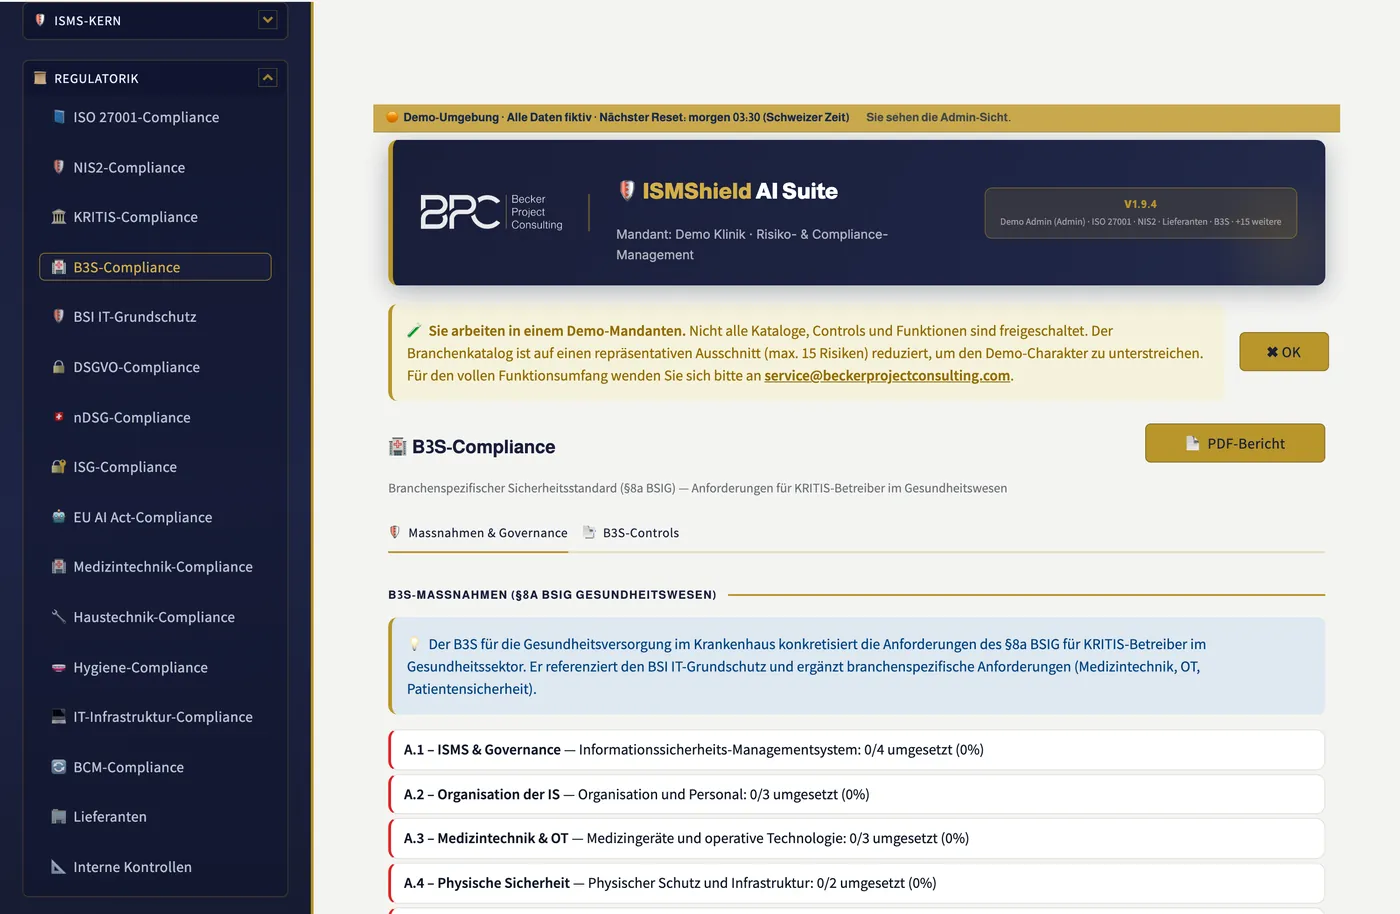This screenshot has height=914, width=1400.
Task: Navigate to IT-Infrastruktur-Compliance
Action: [x=155, y=717]
